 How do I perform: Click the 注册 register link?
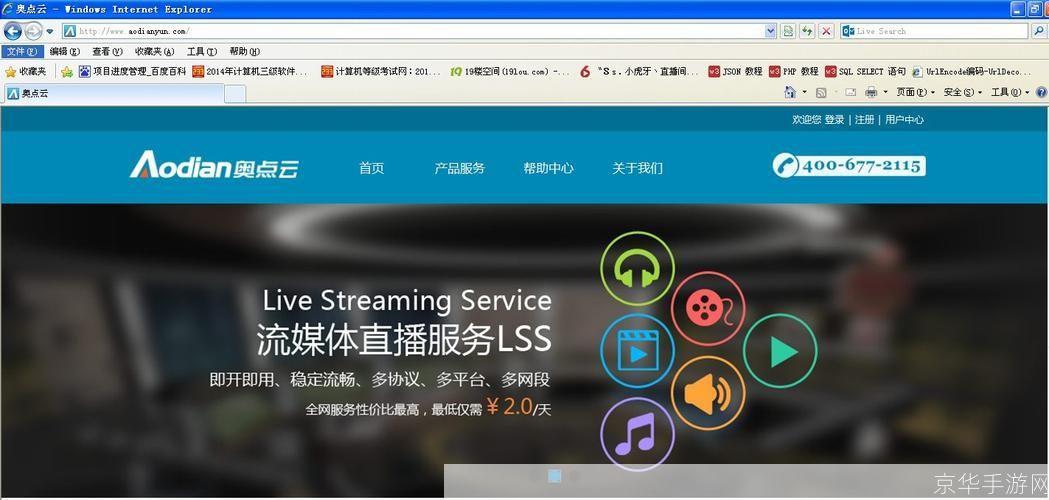point(864,119)
